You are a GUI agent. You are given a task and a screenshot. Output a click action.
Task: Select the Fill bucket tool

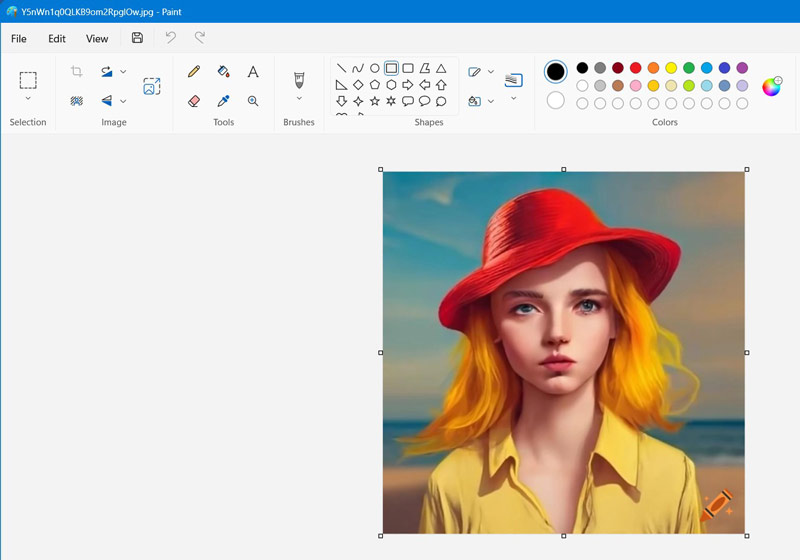click(223, 71)
